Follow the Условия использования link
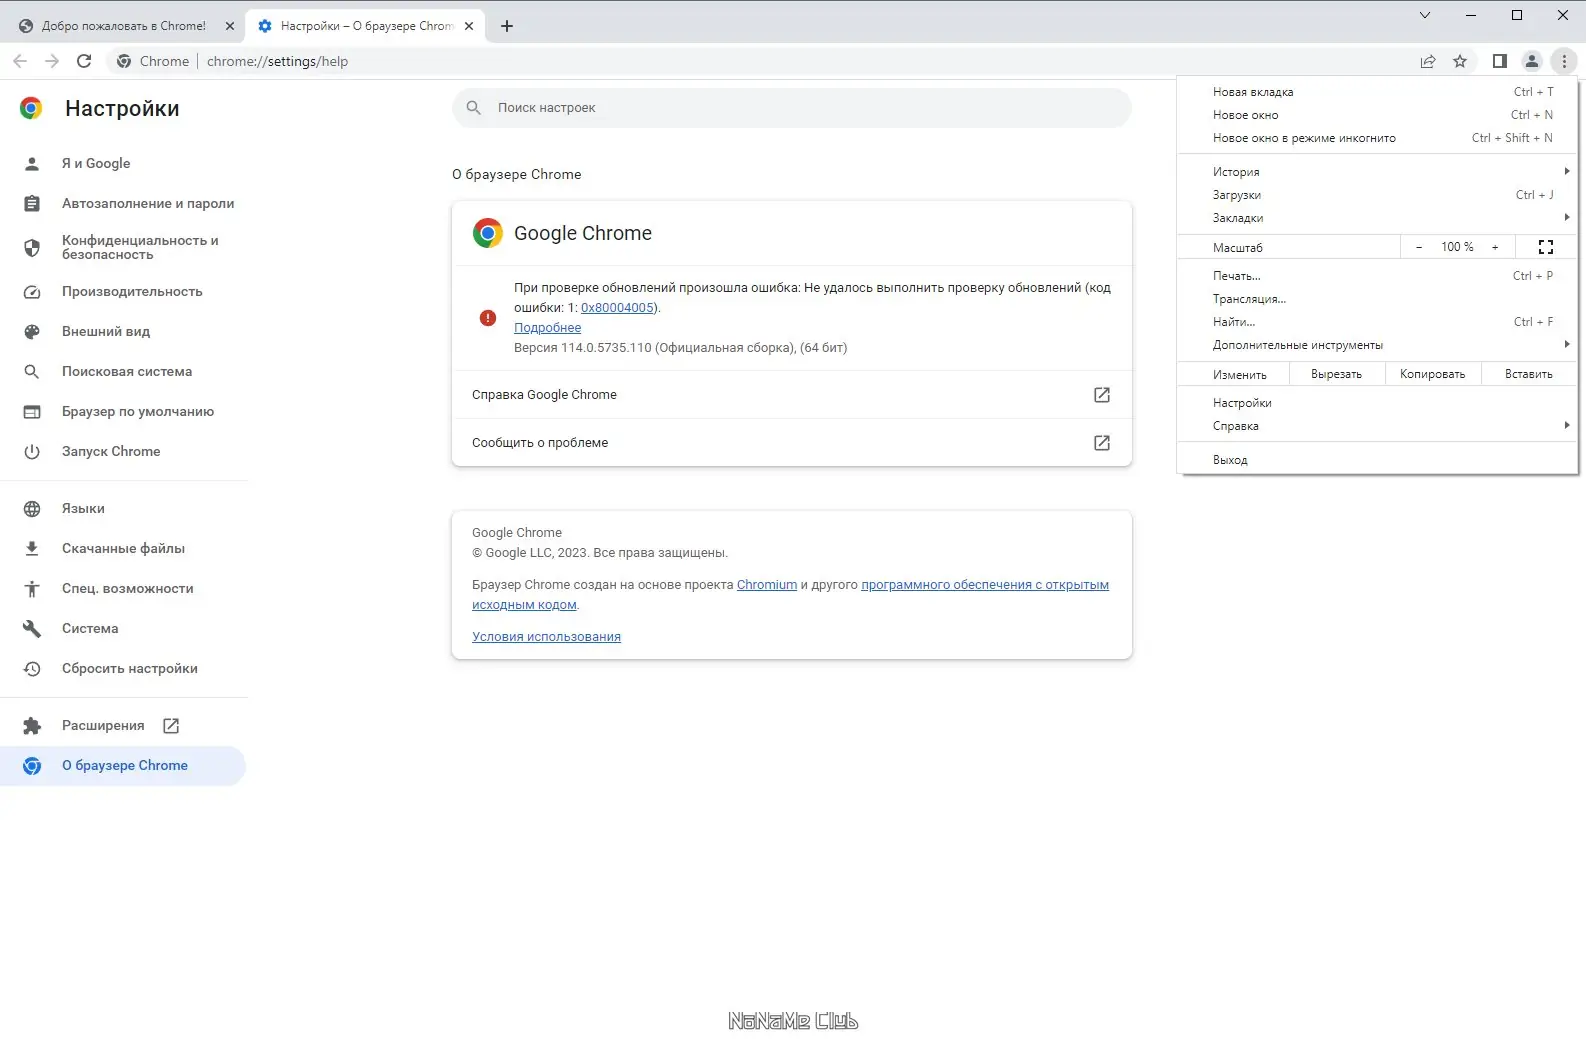1586x1039 pixels. click(546, 637)
